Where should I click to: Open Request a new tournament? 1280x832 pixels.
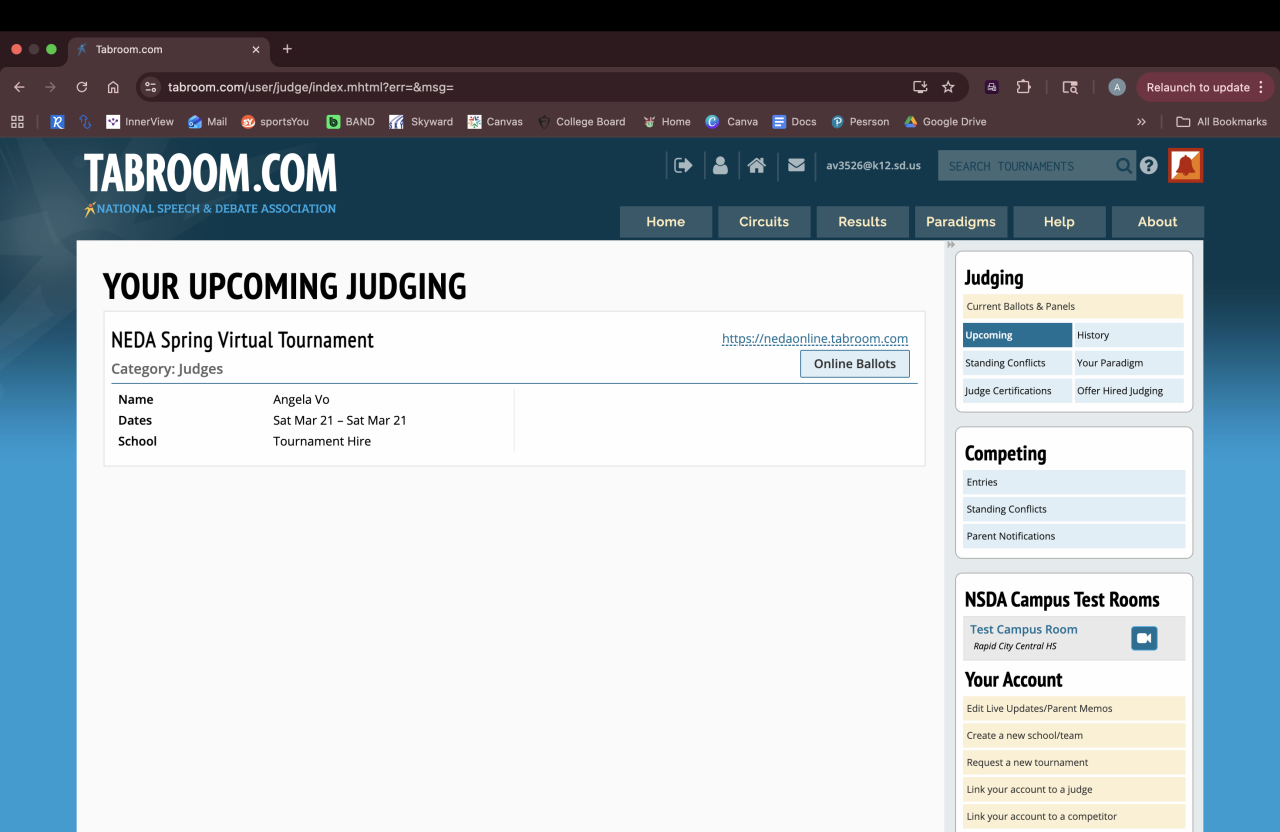1074,762
